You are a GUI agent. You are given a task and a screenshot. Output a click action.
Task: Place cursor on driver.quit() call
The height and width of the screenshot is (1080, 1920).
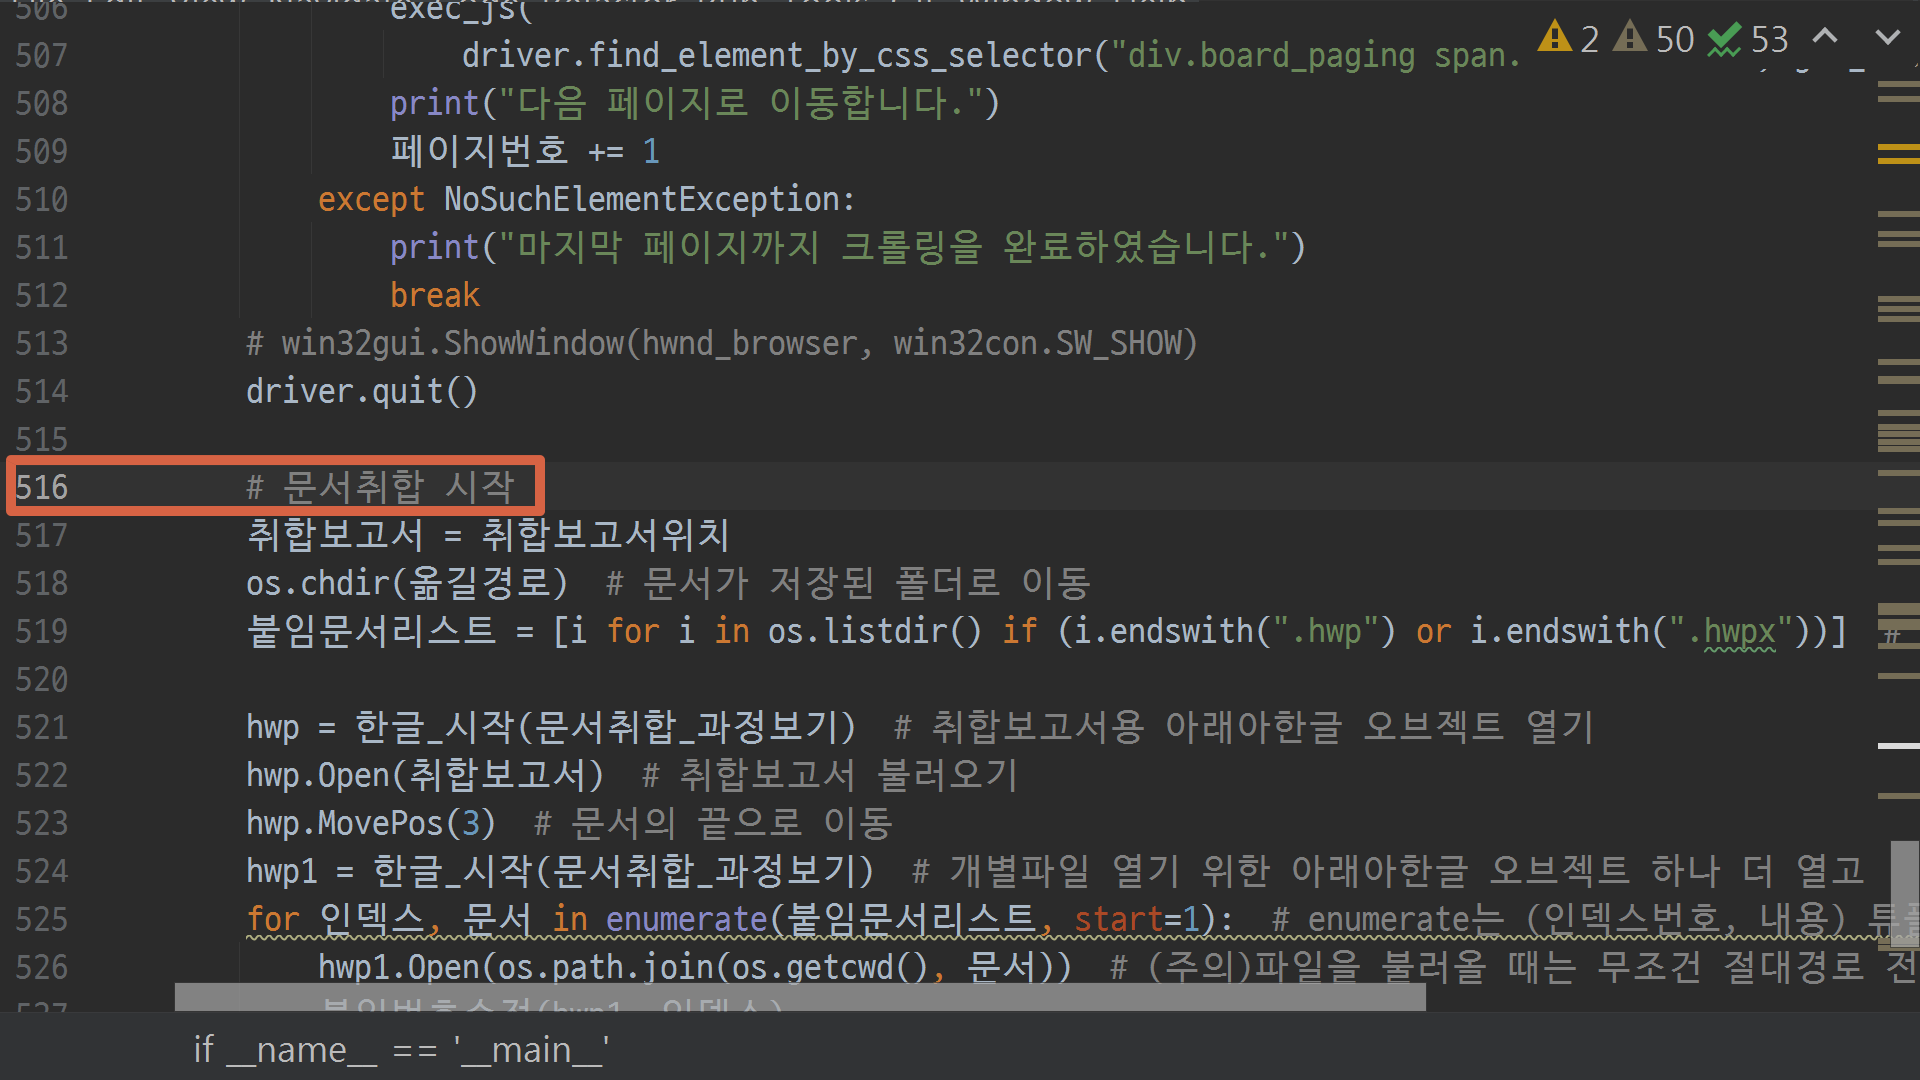(362, 391)
